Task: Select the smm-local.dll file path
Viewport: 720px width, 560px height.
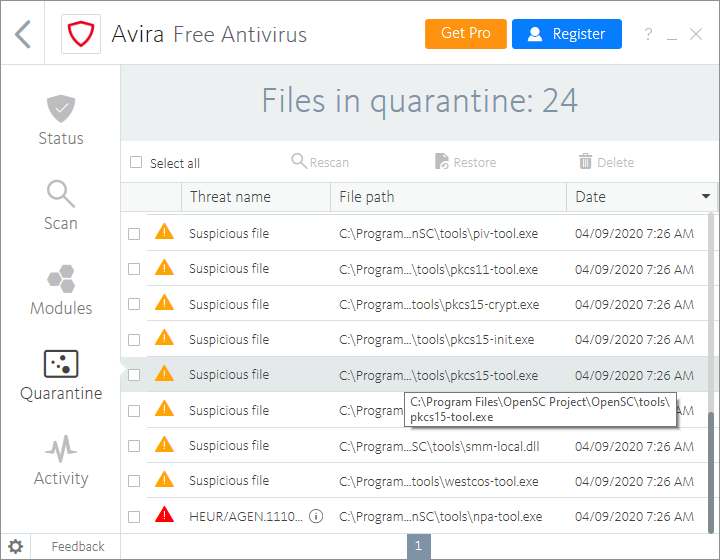Action: pyautogui.click(x=439, y=446)
